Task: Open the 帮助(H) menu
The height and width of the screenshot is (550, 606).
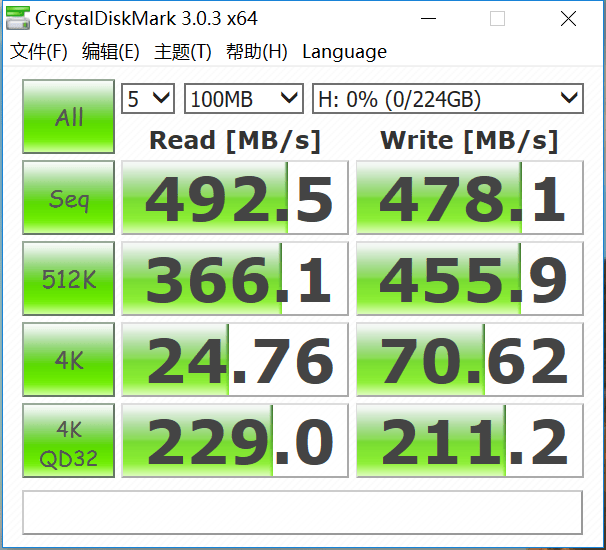Action: [257, 51]
